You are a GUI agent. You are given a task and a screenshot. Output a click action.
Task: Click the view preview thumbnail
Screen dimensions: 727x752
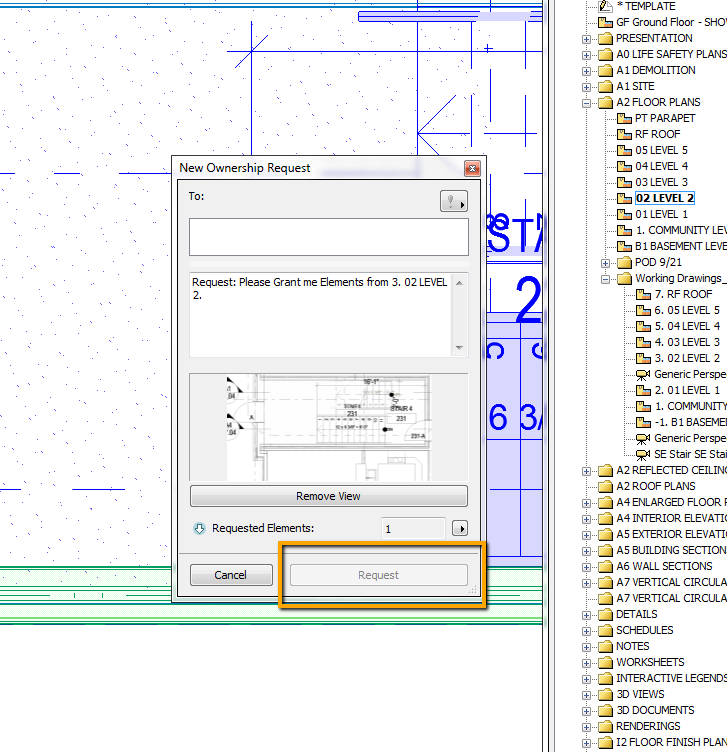(328, 427)
